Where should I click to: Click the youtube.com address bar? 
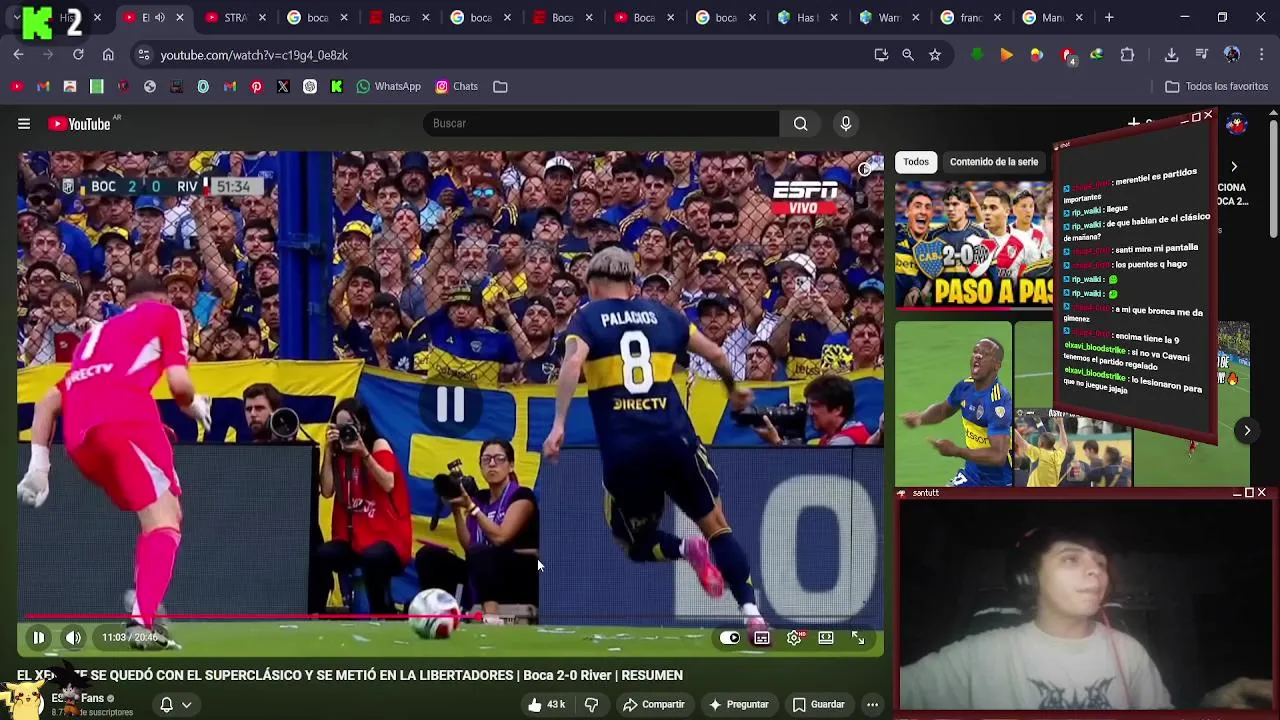pos(500,55)
